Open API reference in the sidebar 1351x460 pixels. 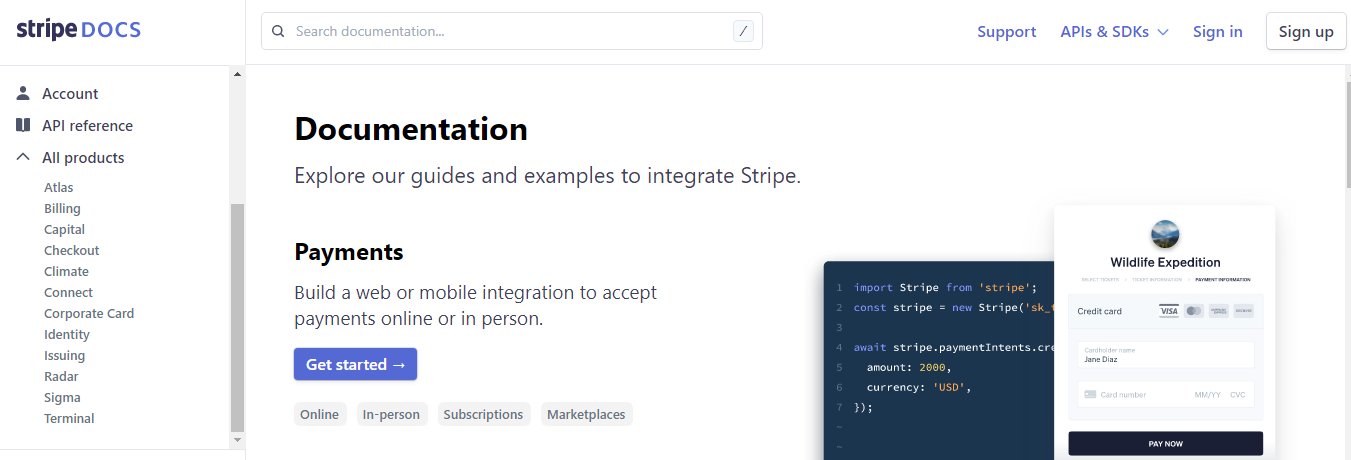coord(87,125)
